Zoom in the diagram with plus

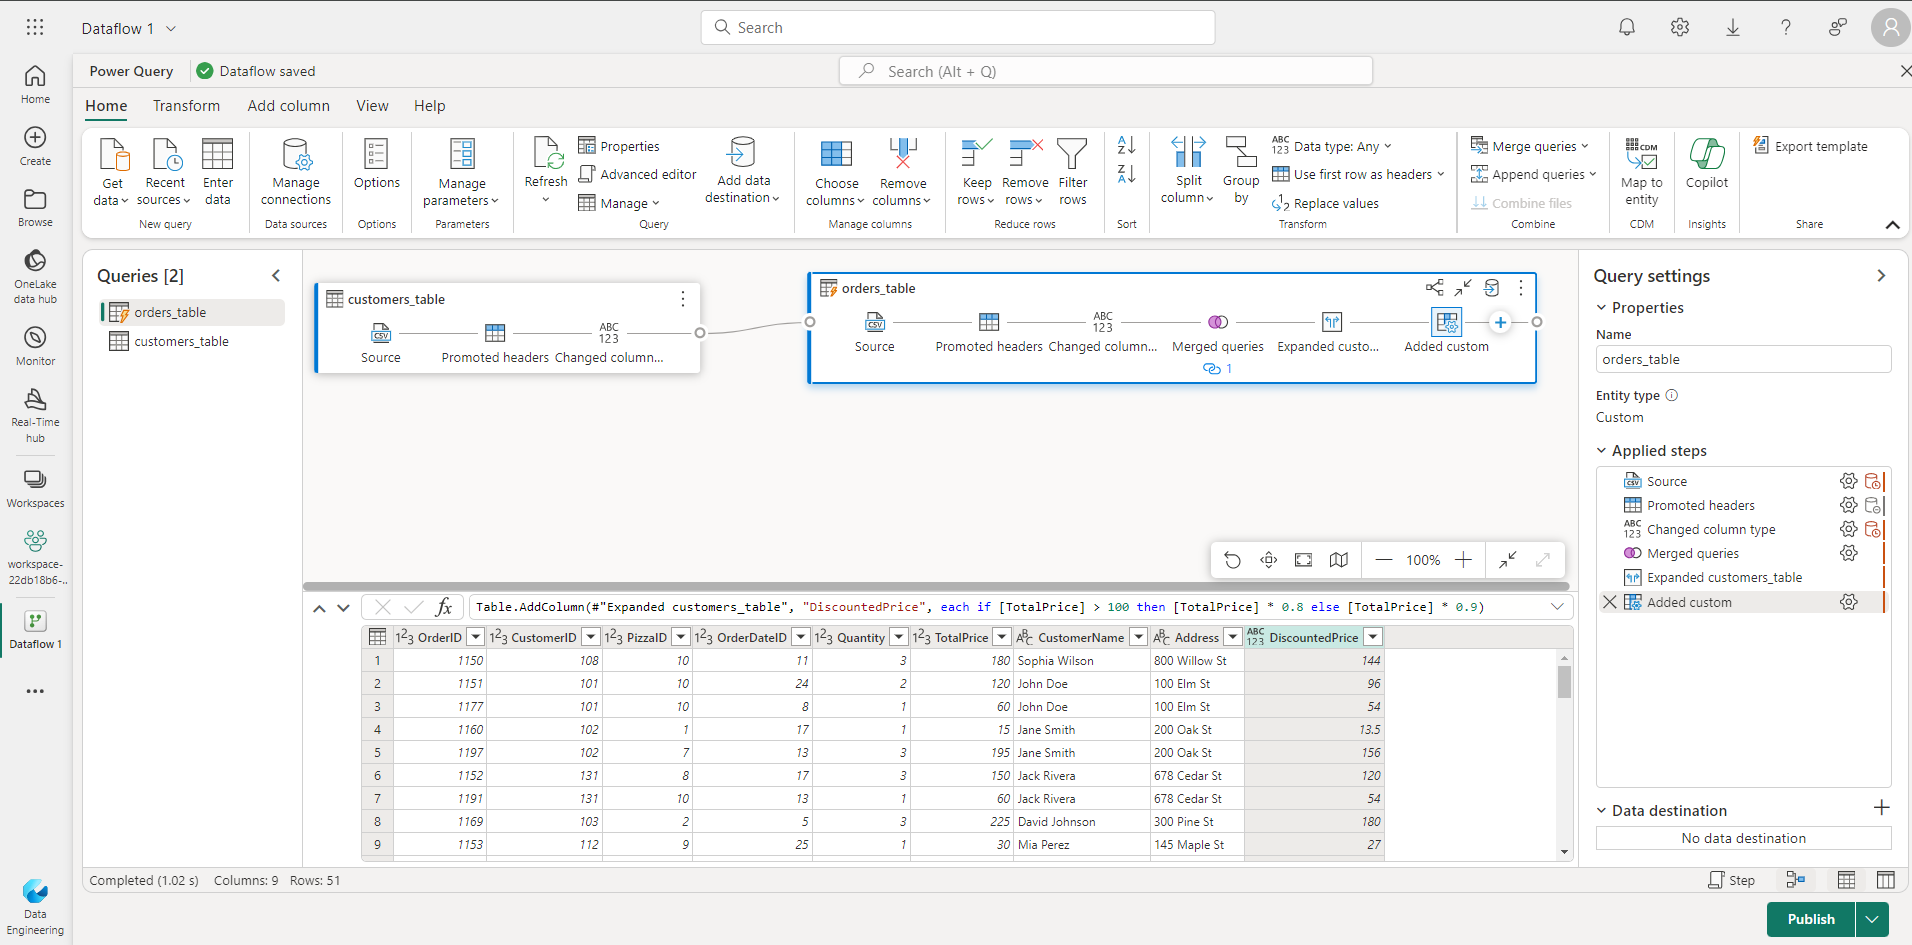coord(1463,560)
